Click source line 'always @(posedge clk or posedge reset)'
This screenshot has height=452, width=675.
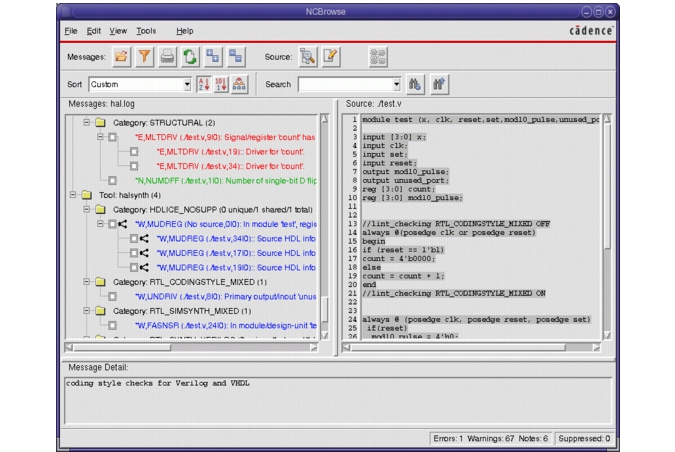coord(449,232)
